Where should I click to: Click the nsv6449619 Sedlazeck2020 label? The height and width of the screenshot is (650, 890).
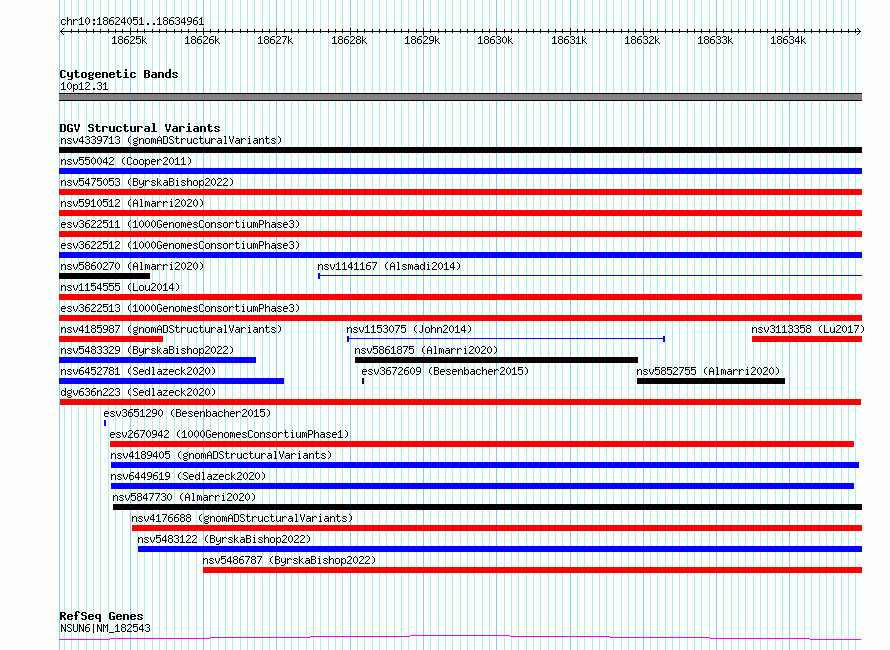click(x=188, y=476)
